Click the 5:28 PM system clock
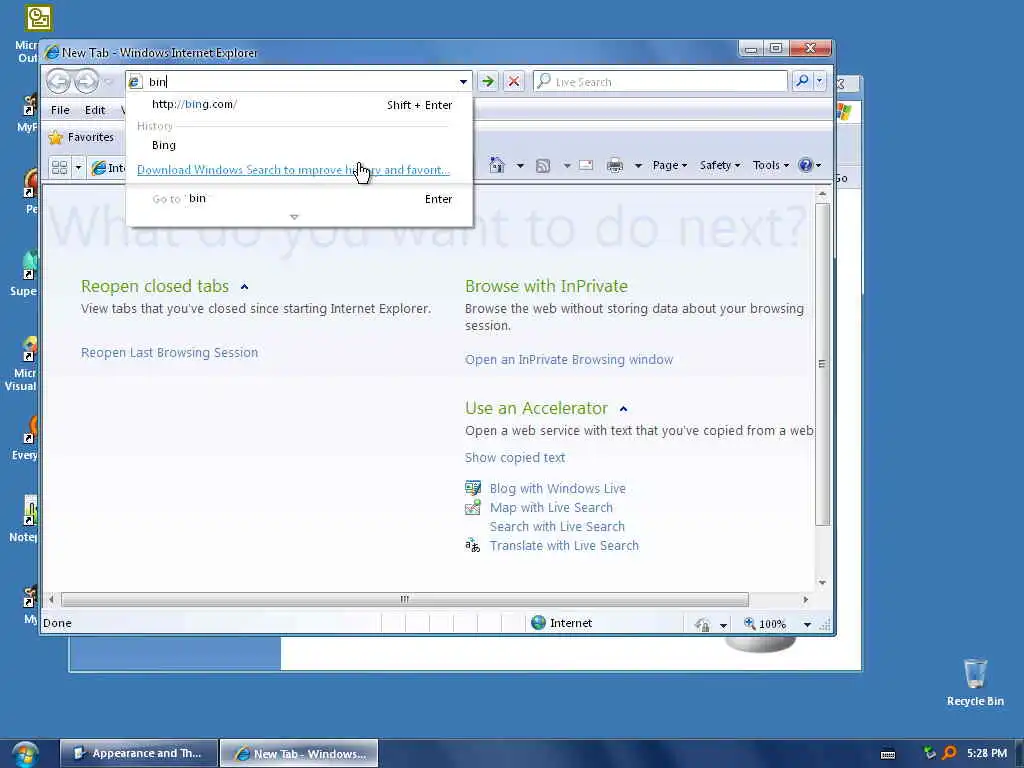 click(987, 753)
